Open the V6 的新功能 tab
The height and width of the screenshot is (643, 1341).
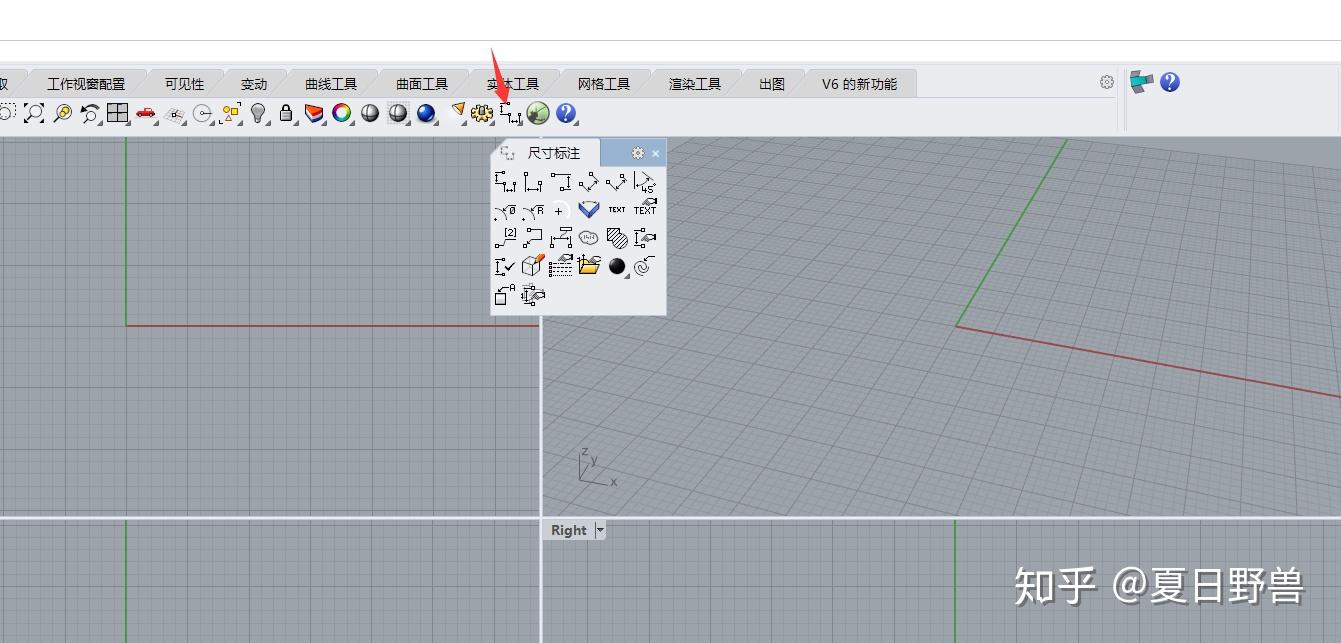click(860, 84)
